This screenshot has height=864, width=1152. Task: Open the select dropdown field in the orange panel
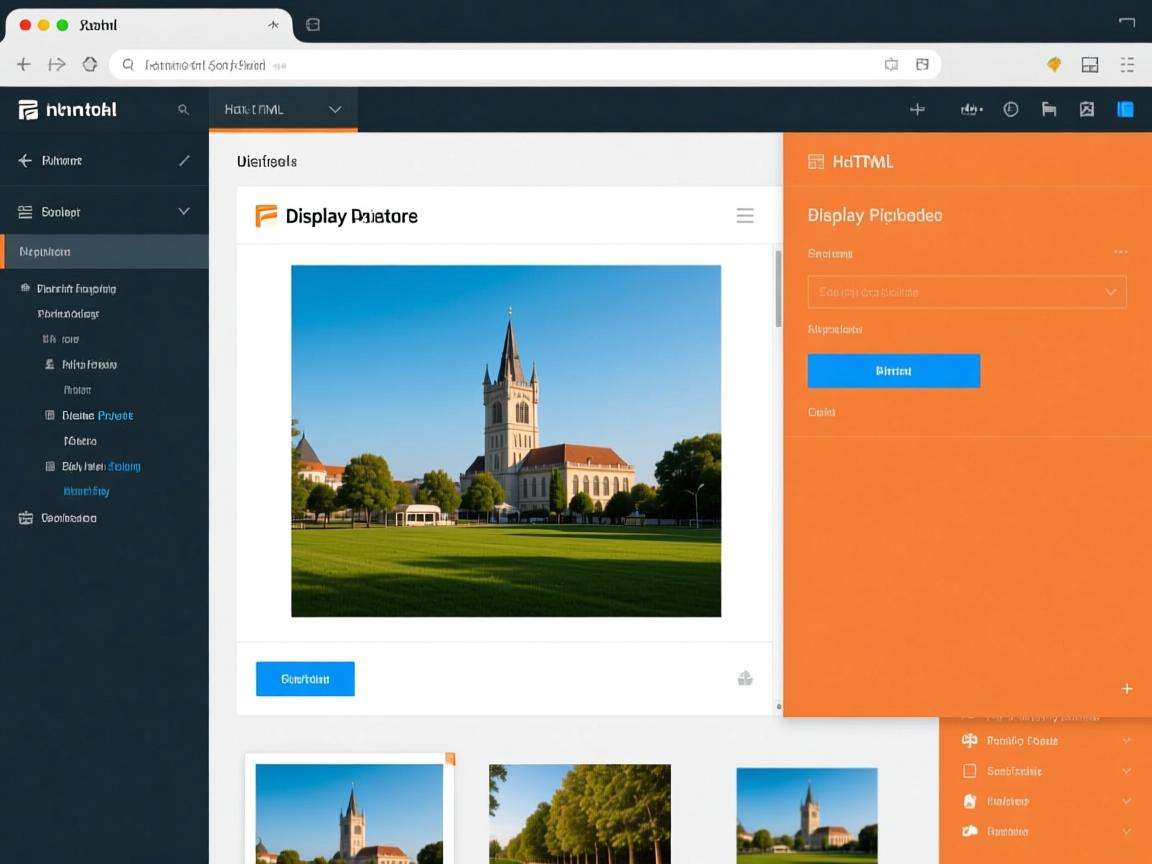coord(966,292)
